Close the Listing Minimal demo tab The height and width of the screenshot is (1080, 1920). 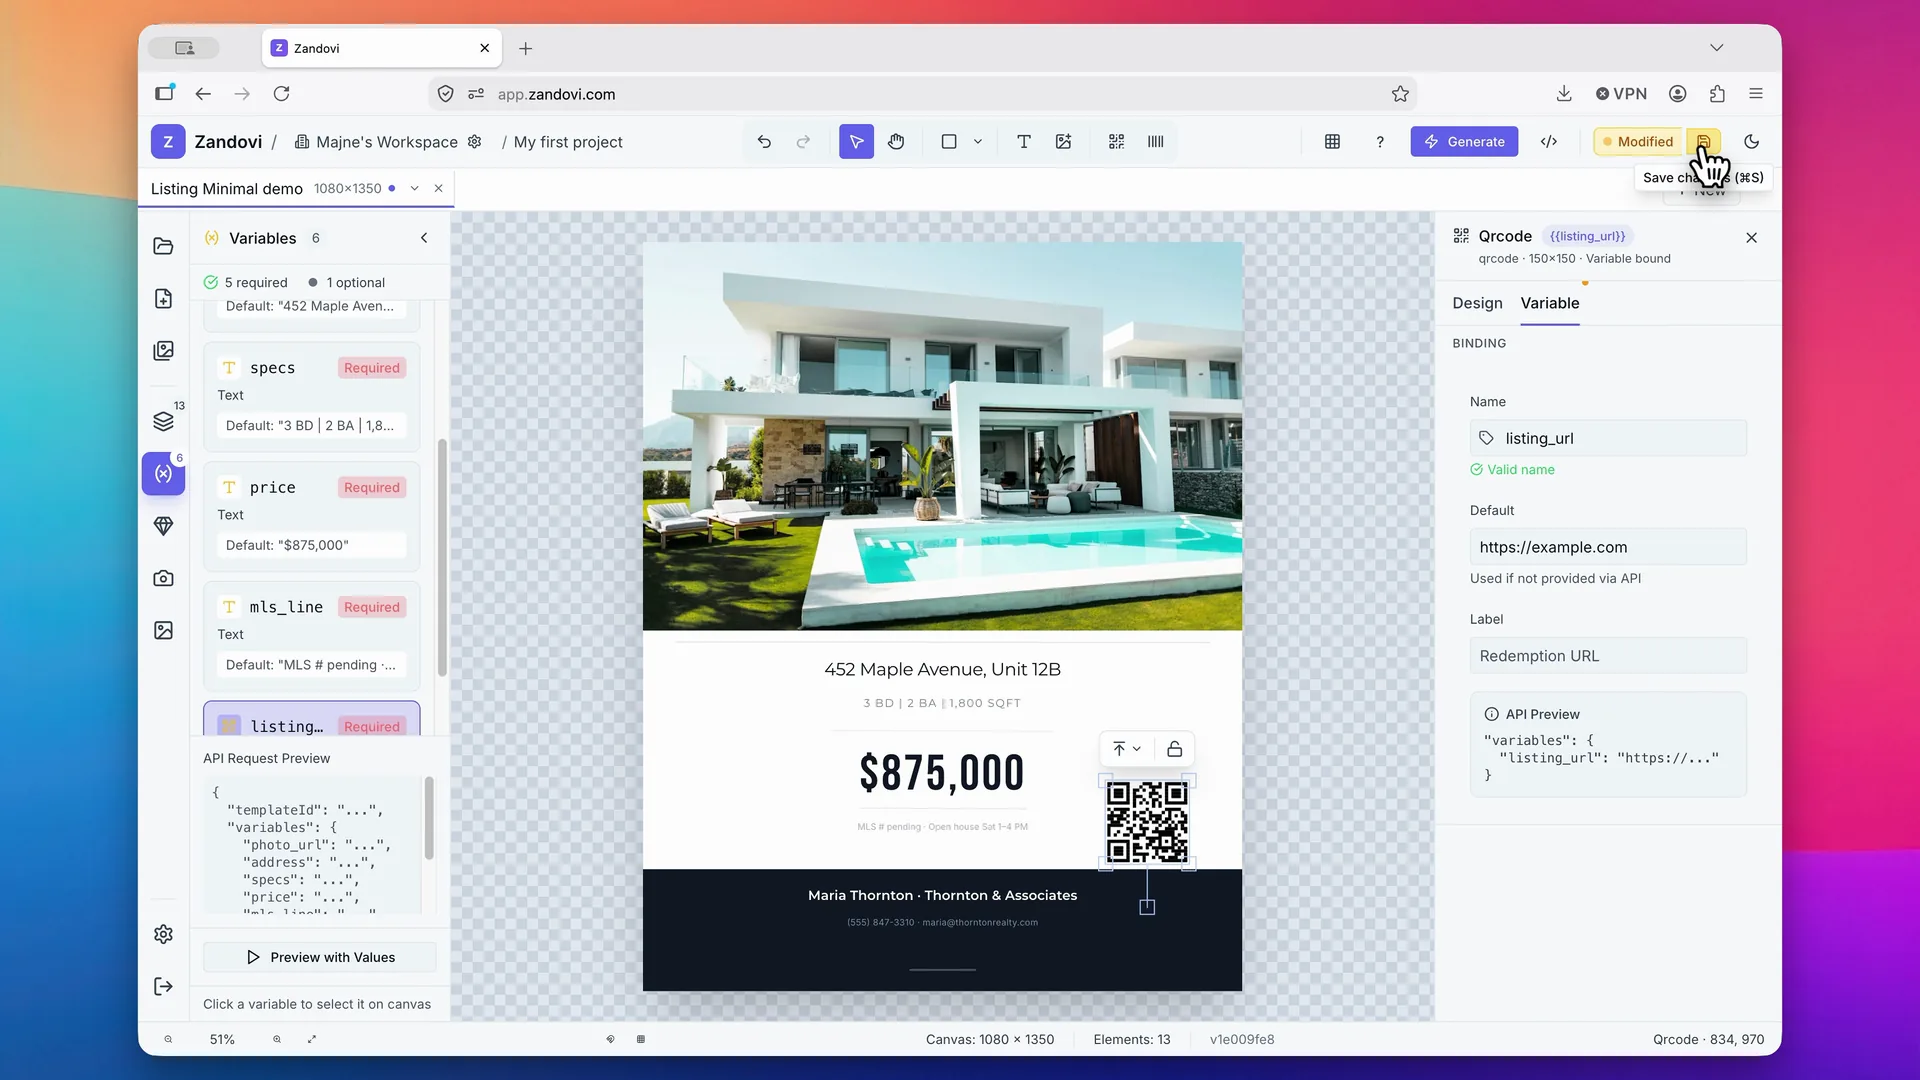click(x=438, y=188)
